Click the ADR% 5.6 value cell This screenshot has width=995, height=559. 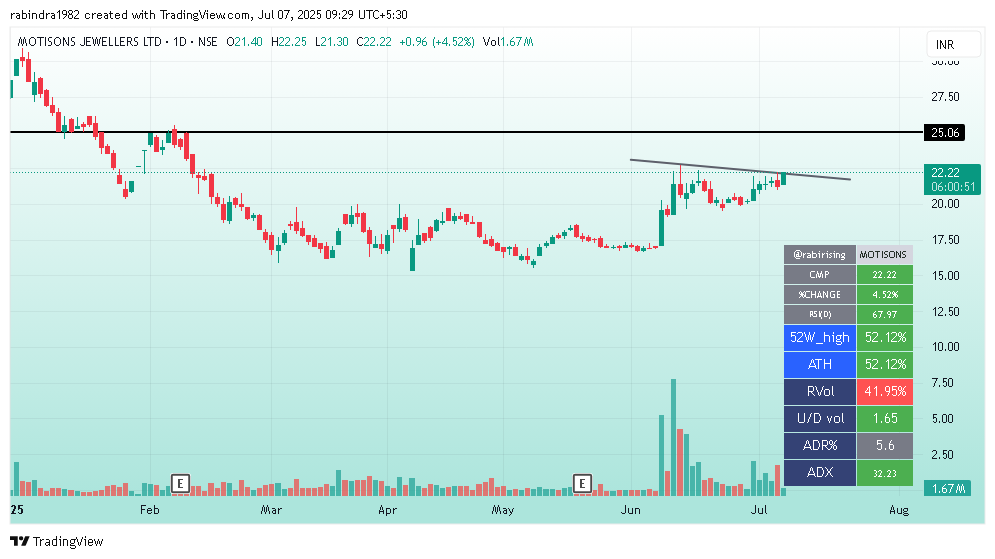click(885, 445)
